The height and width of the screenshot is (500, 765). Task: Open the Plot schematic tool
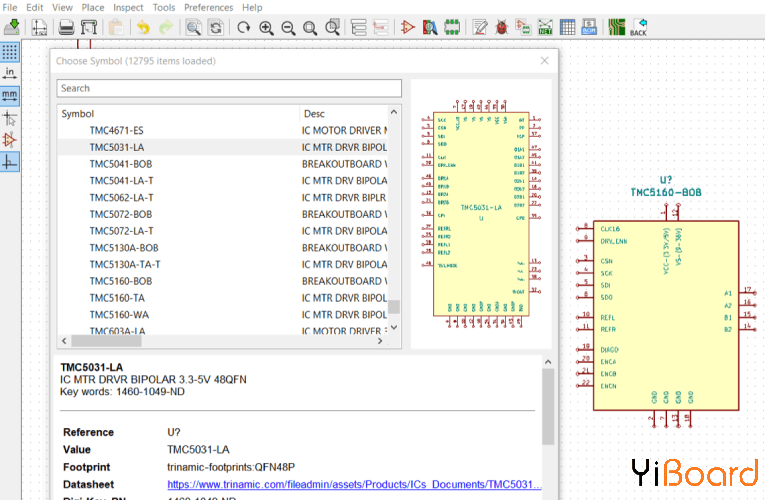pos(89,27)
